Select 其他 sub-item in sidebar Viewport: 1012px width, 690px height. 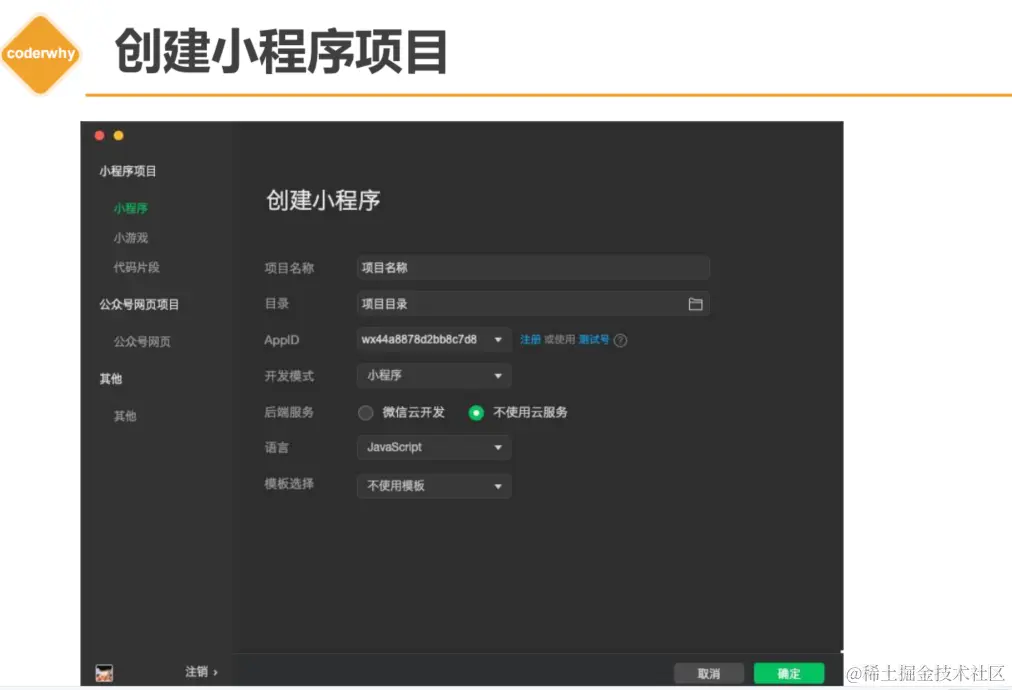125,416
